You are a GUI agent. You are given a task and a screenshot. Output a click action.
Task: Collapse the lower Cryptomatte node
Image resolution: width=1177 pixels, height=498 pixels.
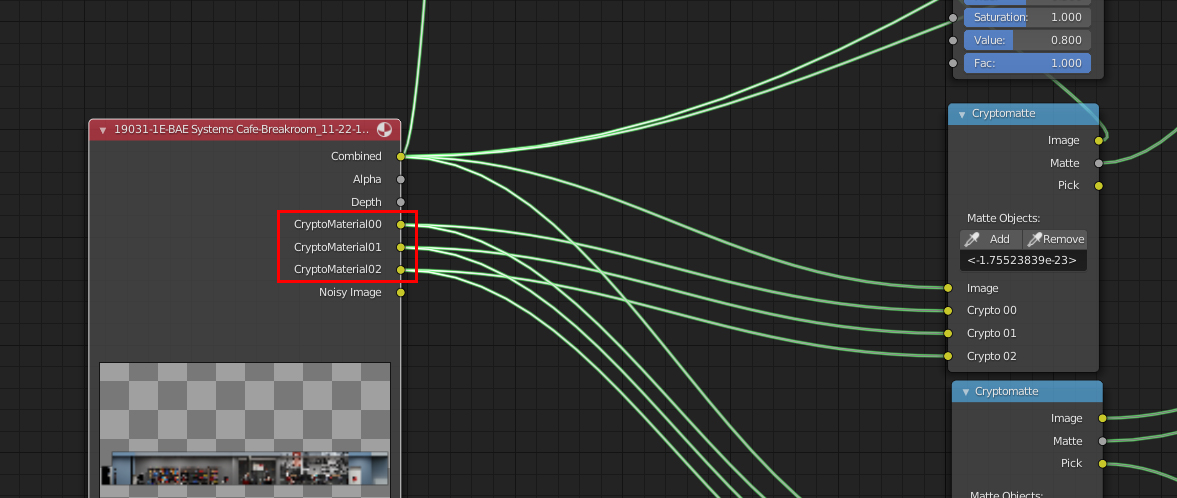pyautogui.click(x=965, y=391)
